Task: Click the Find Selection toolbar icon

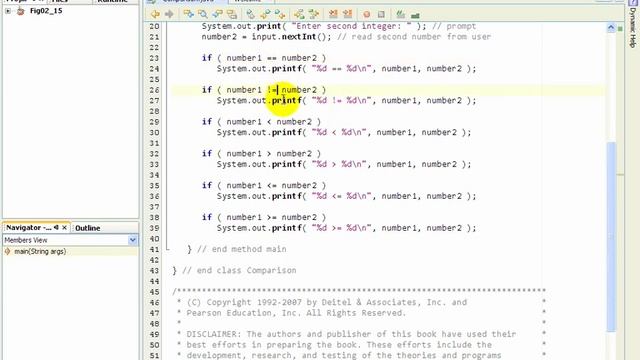Action: 189,14
